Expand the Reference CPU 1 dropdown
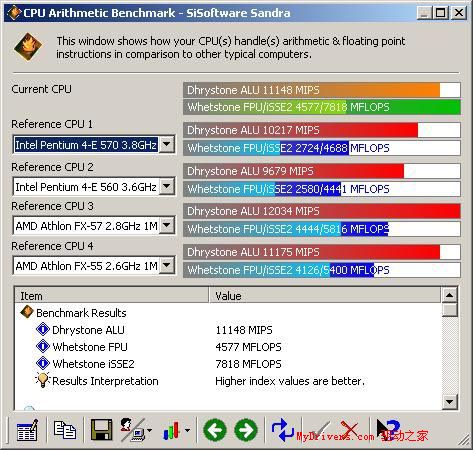This screenshot has width=473, height=450. (167, 145)
